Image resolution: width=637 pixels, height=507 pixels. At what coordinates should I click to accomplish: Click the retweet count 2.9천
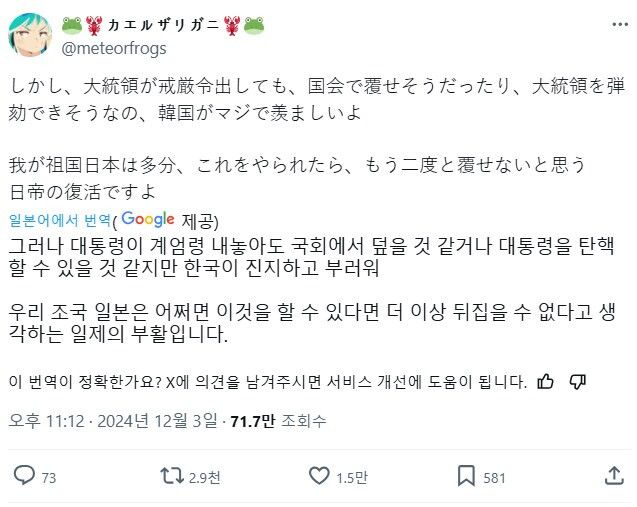click(203, 478)
